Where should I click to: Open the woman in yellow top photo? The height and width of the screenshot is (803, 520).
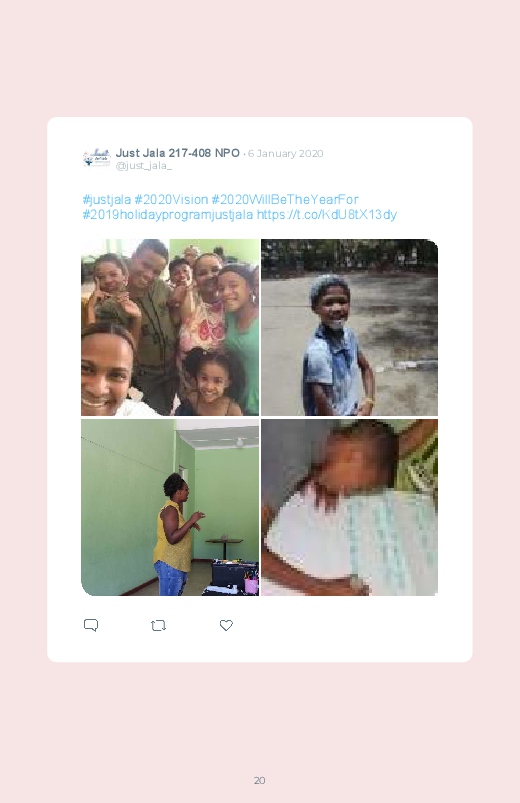(170, 508)
